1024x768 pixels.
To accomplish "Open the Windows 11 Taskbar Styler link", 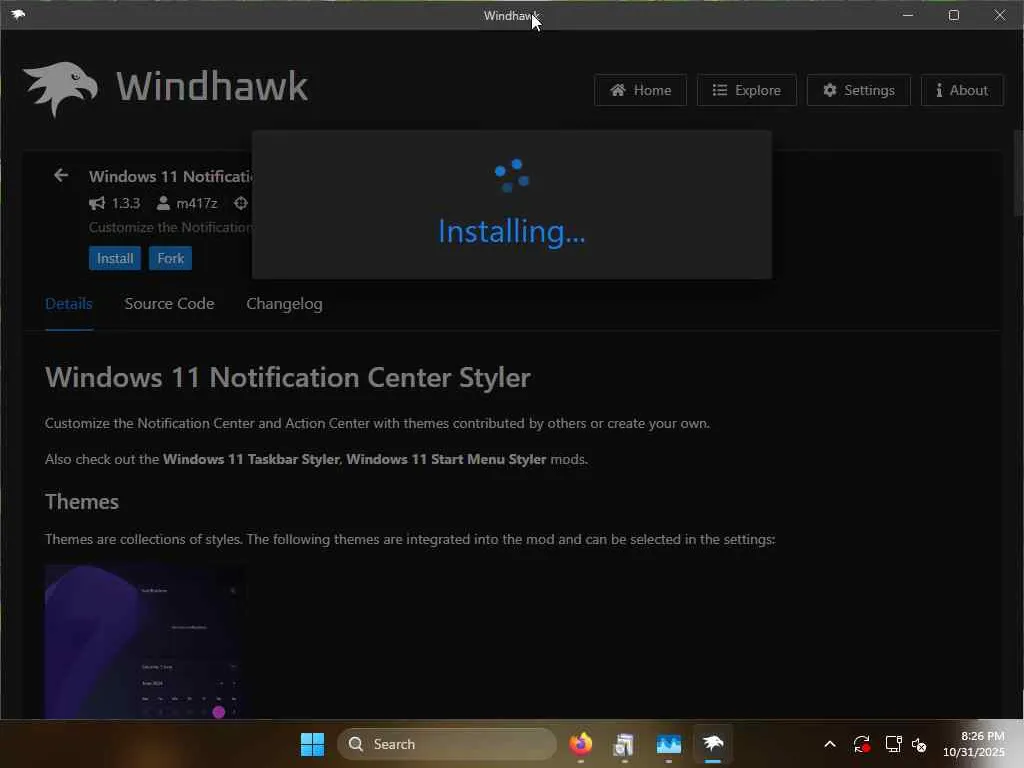I will click(251, 459).
